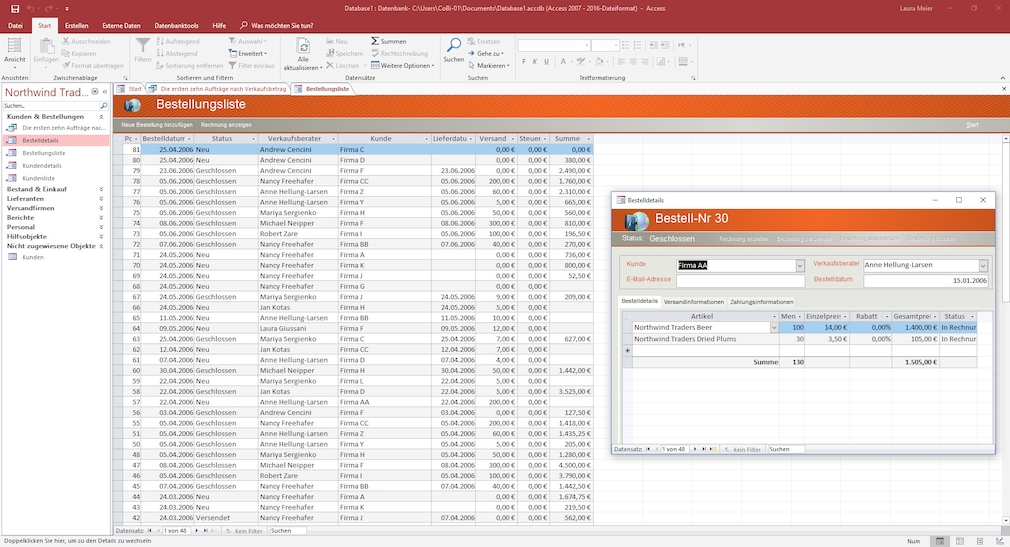Screen dimensions: 1010x547
Task: Click the Summen sigma icon
Action: [374, 41]
